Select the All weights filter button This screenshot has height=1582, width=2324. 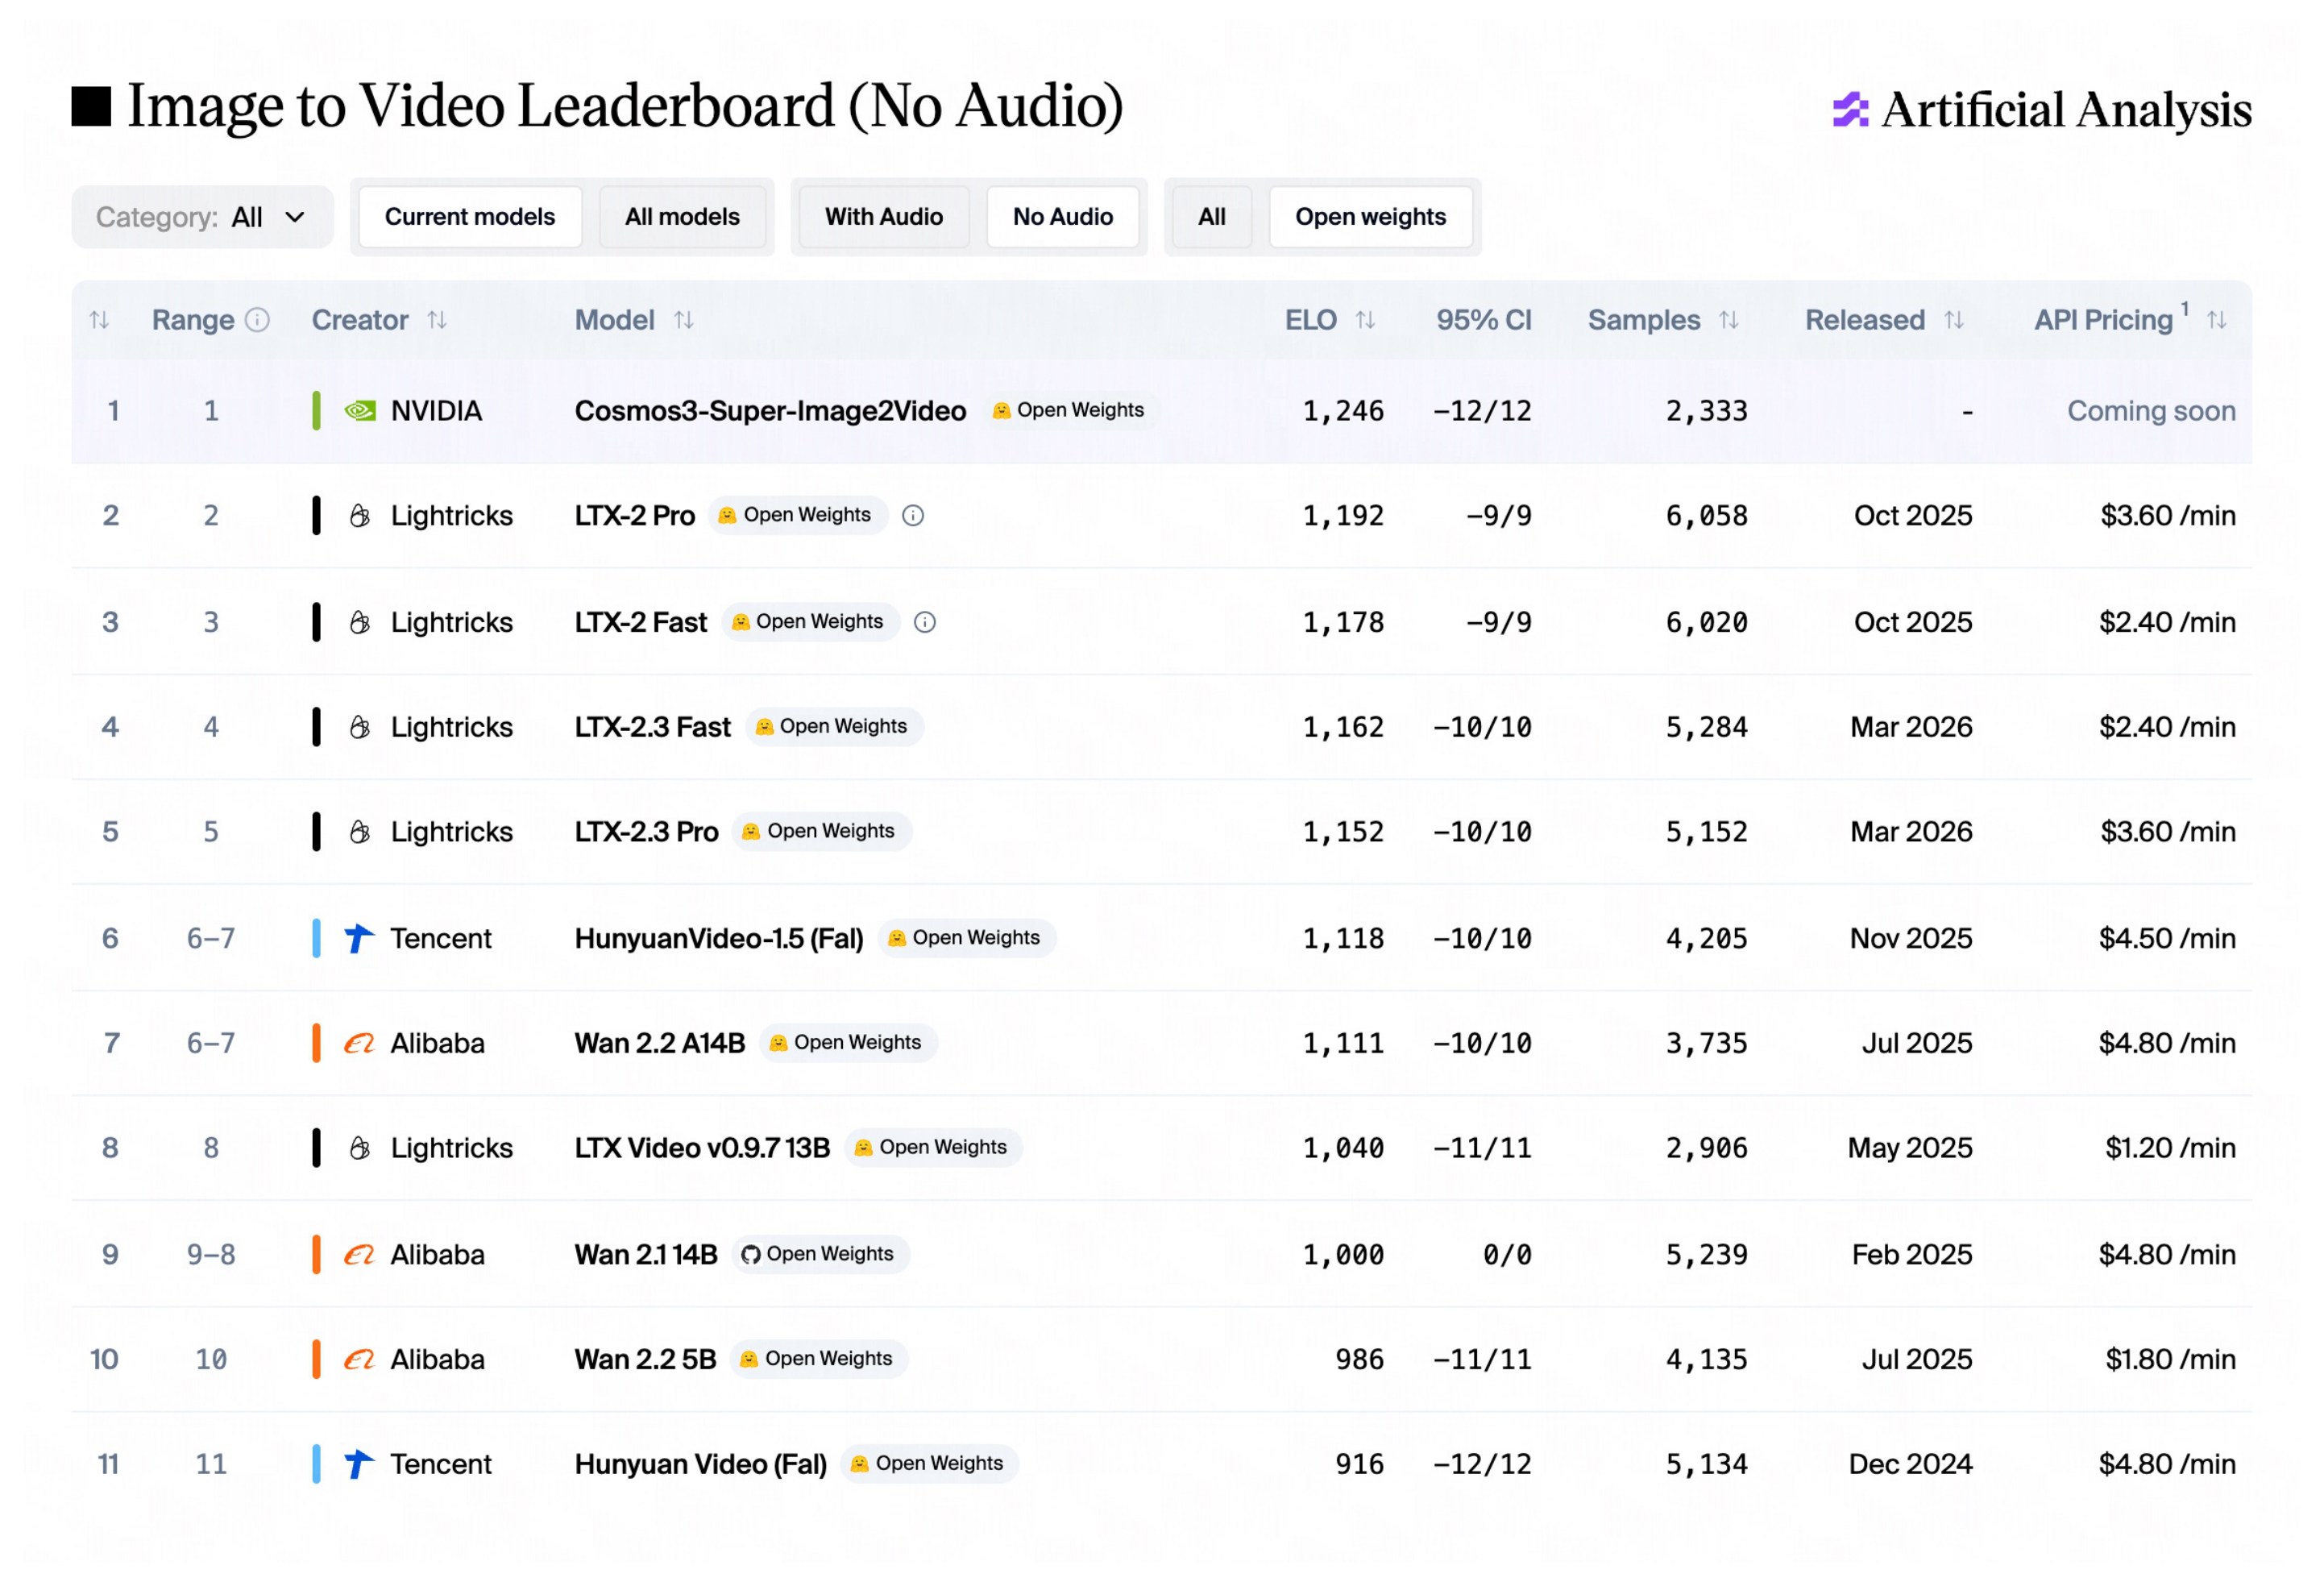click(1212, 217)
